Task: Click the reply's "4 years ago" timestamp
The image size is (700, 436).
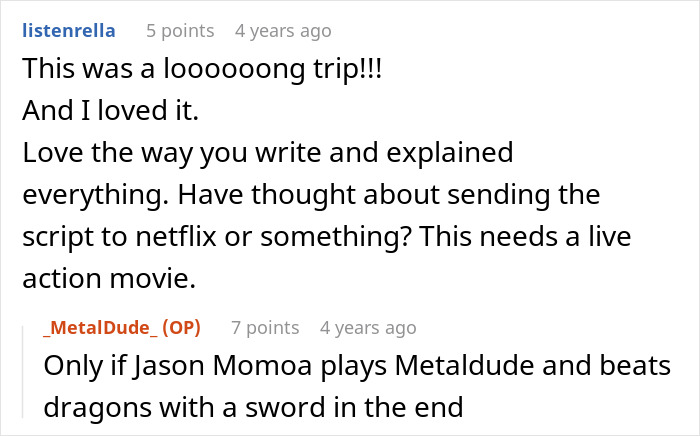Action: [x=367, y=327]
